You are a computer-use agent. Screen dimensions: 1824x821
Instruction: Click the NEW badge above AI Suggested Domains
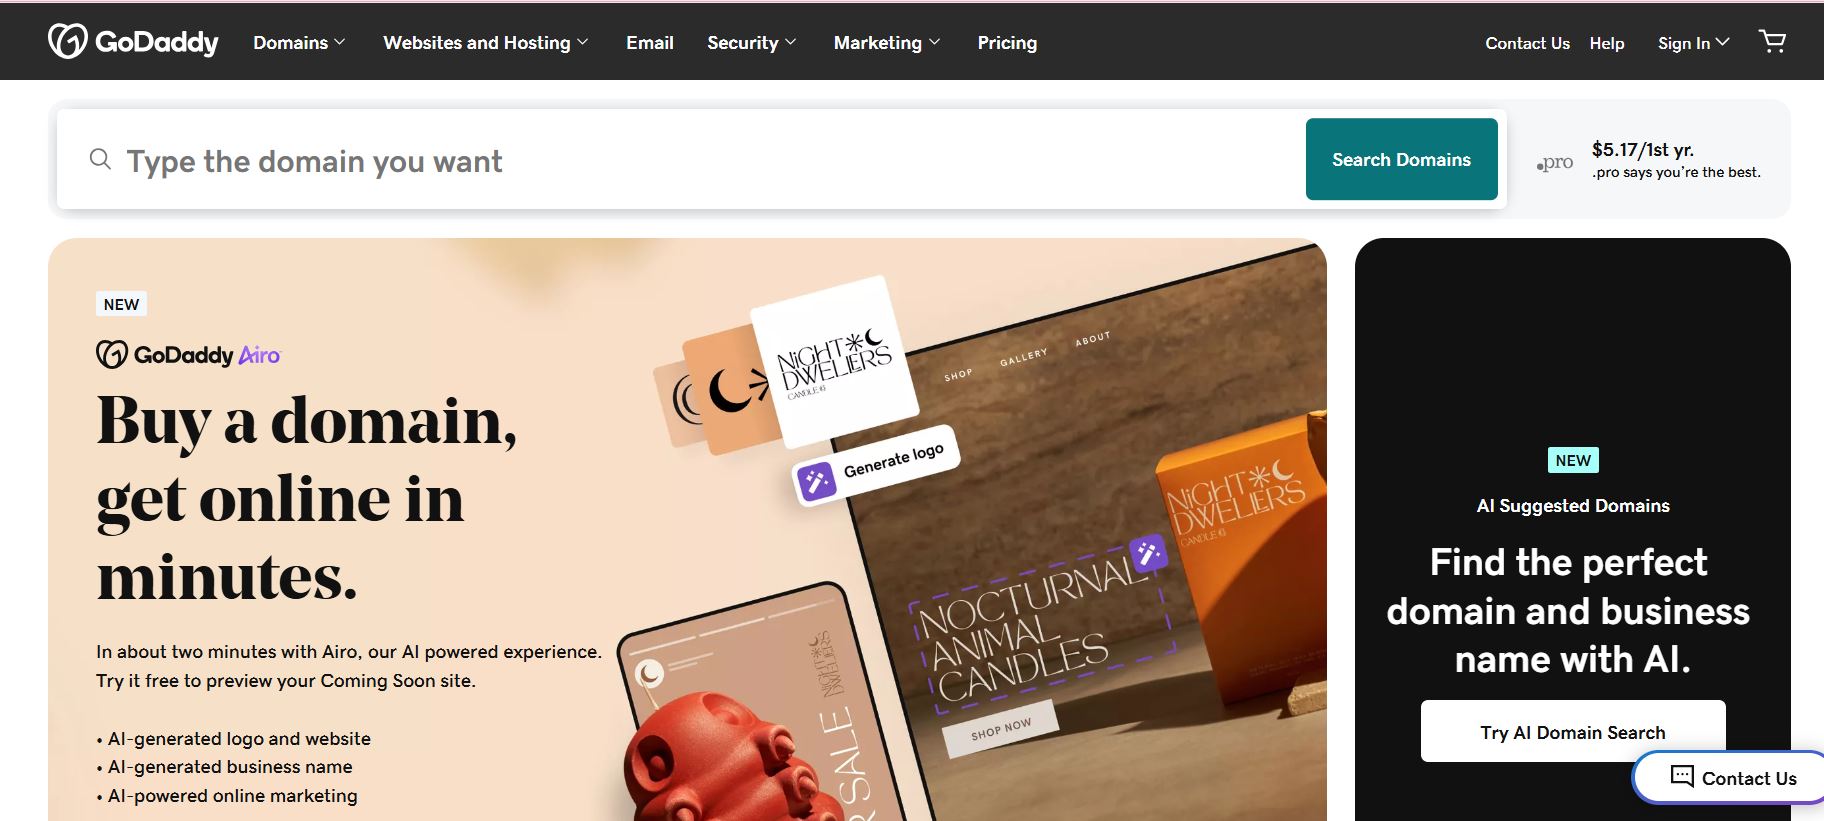click(1573, 460)
